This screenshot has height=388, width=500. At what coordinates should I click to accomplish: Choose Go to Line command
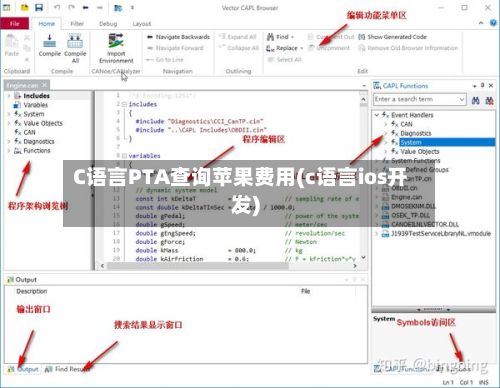(x=165, y=60)
